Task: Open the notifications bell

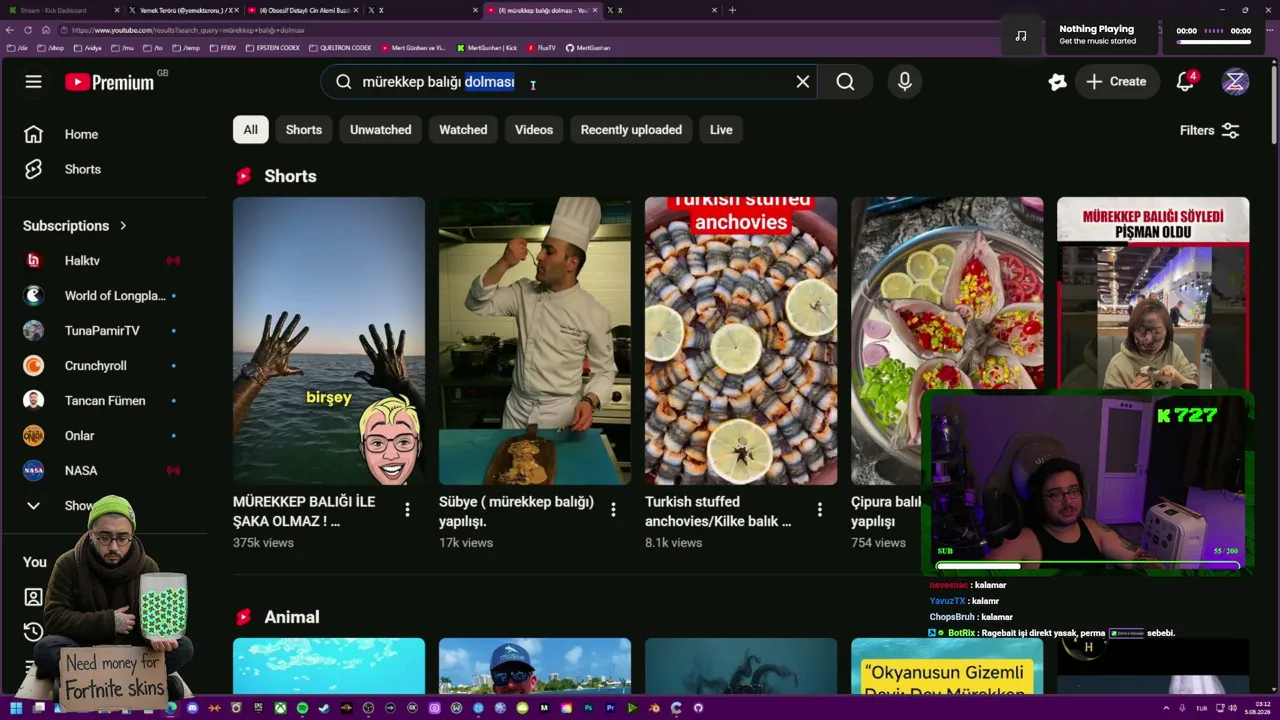Action: coord(1185,82)
